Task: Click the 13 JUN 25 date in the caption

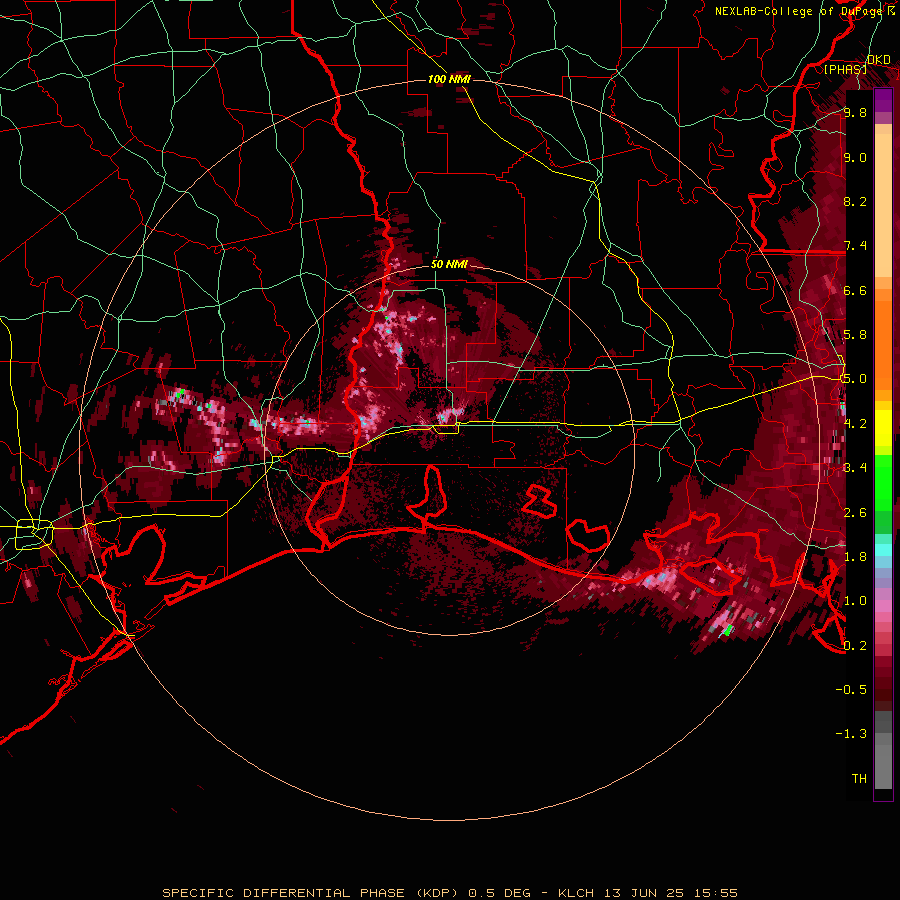Action: tap(642, 893)
